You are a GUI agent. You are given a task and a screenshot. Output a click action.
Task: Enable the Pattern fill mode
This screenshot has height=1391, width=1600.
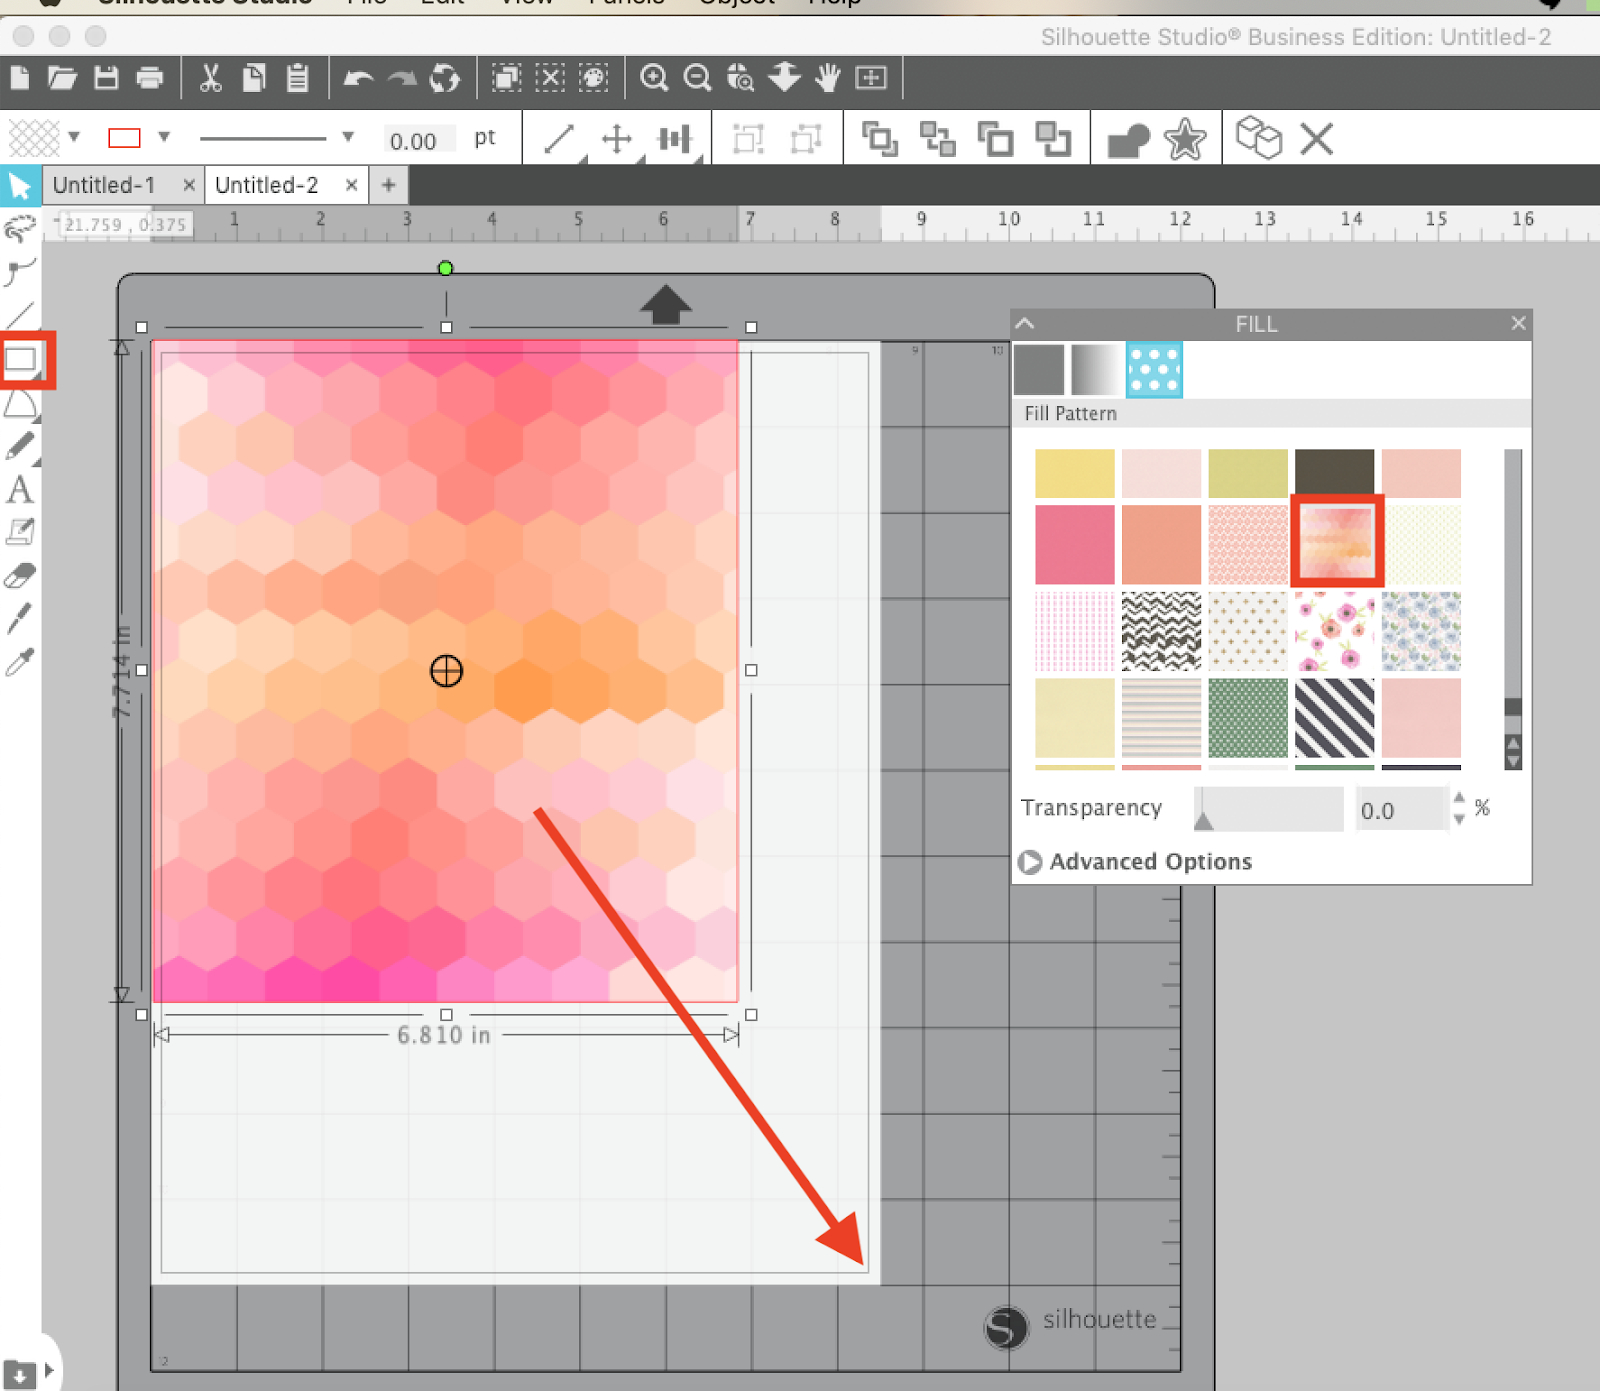point(1155,370)
